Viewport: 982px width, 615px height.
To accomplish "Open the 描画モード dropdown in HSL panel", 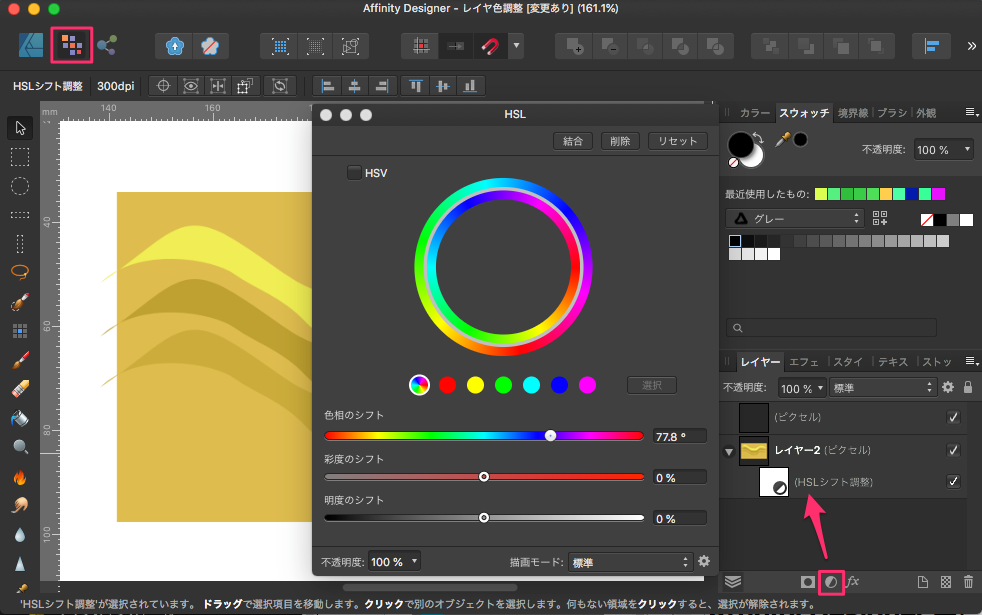I will [630, 562].
